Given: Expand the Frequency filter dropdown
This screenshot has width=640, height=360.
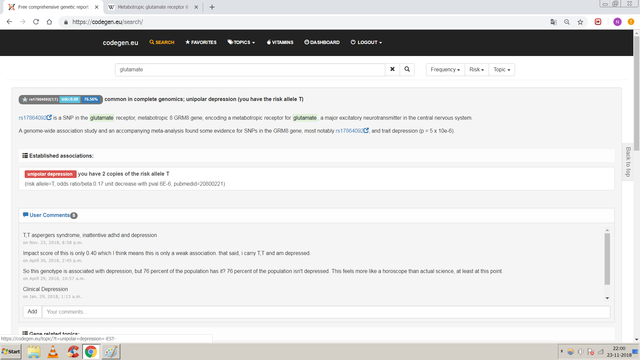Looking at the screenshot, I should (445, 69).
